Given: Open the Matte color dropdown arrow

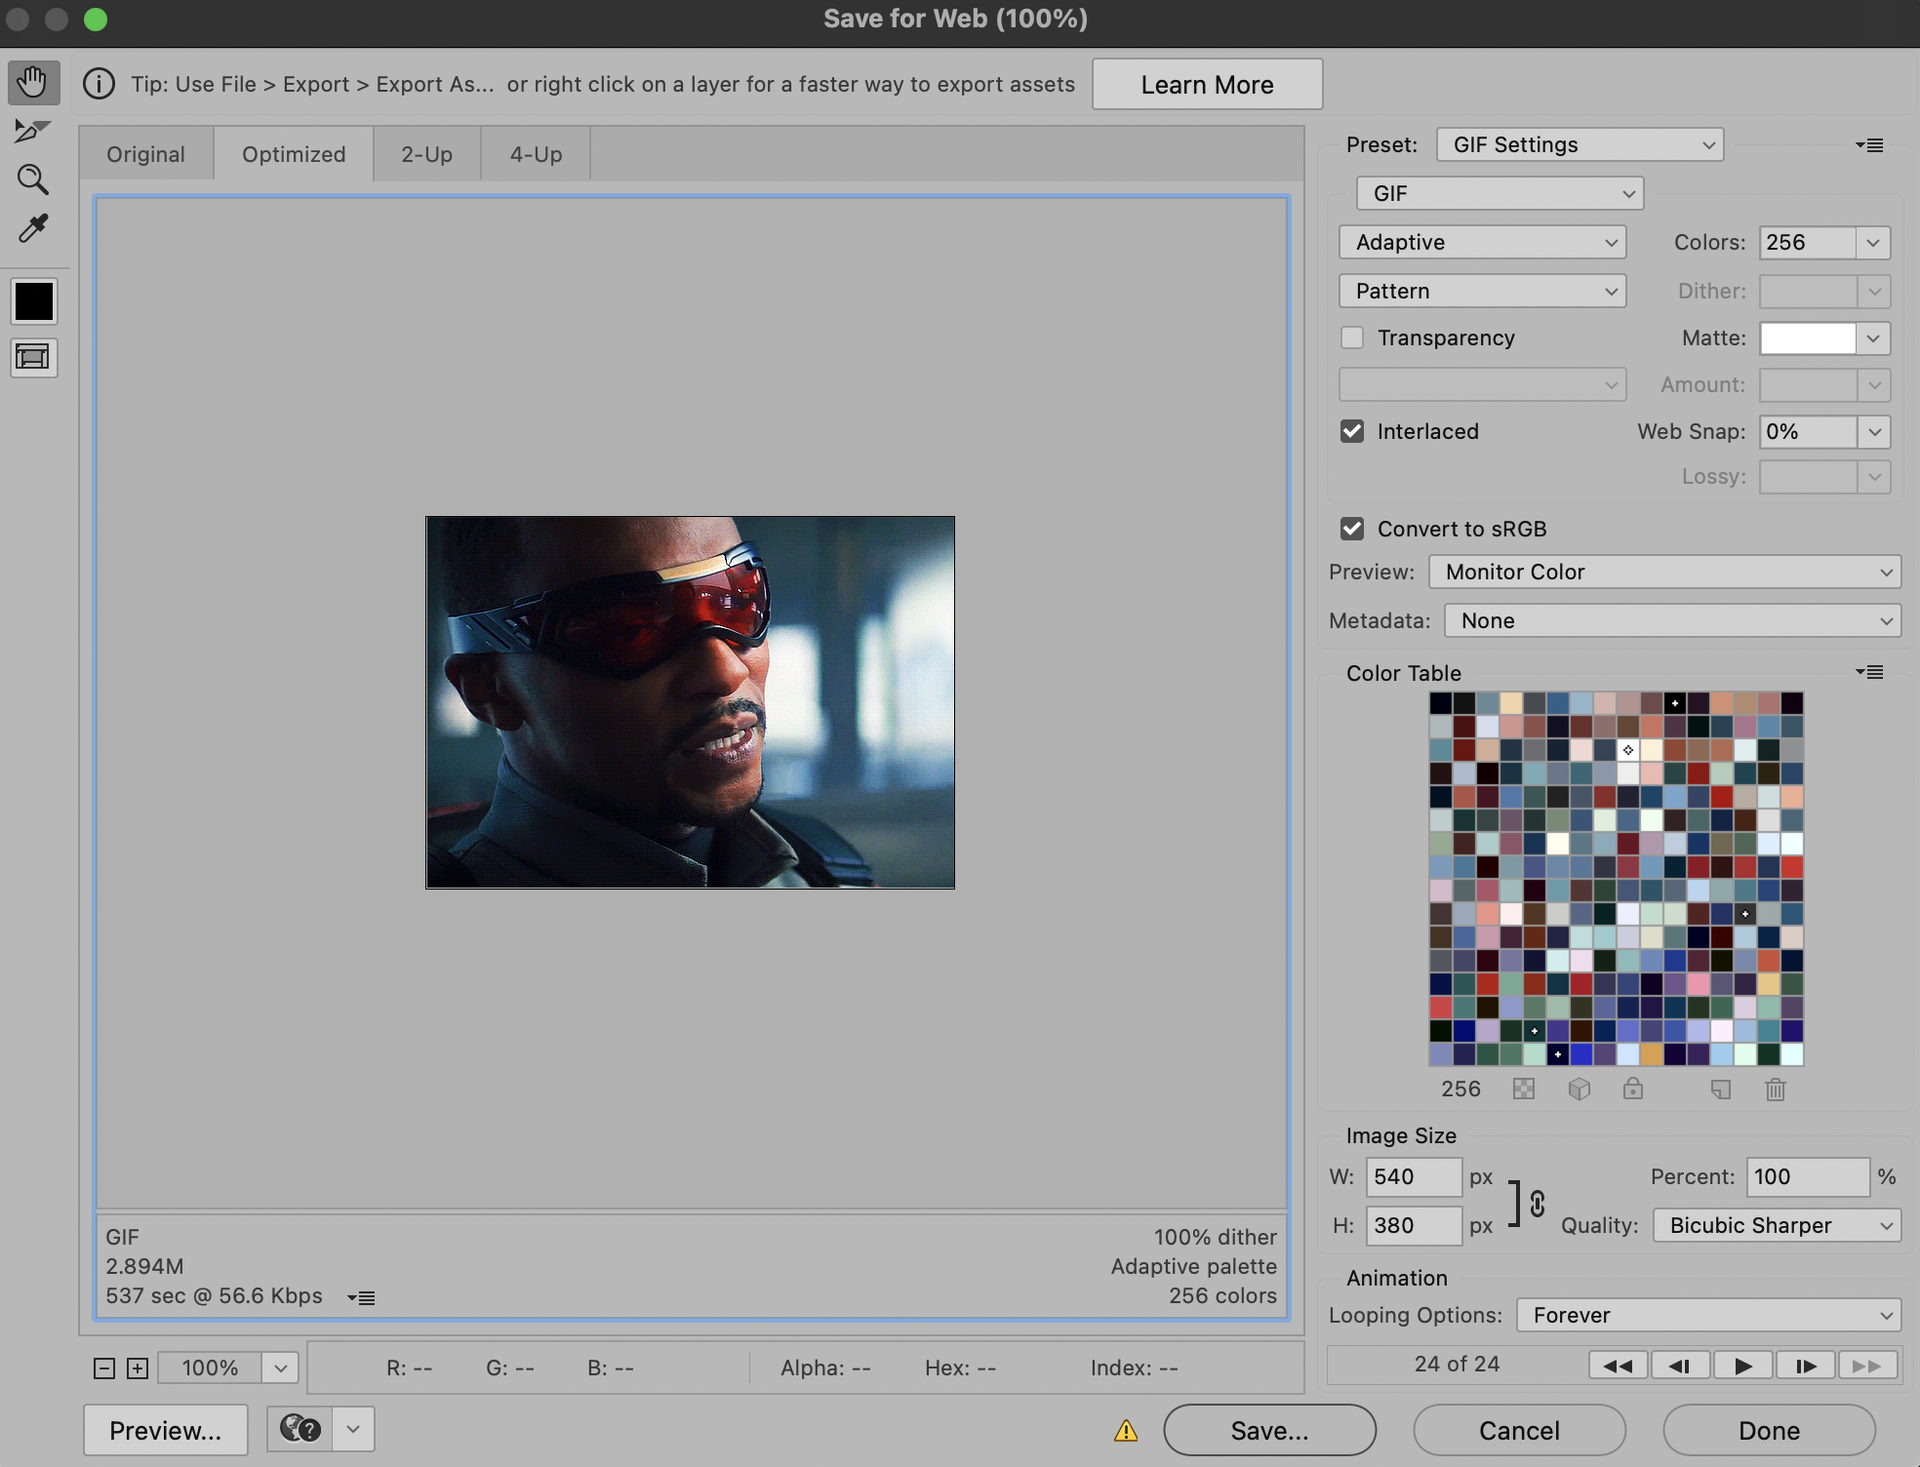Looking at the screenshot, I should pyautogui.click(x=1873, y=338).
